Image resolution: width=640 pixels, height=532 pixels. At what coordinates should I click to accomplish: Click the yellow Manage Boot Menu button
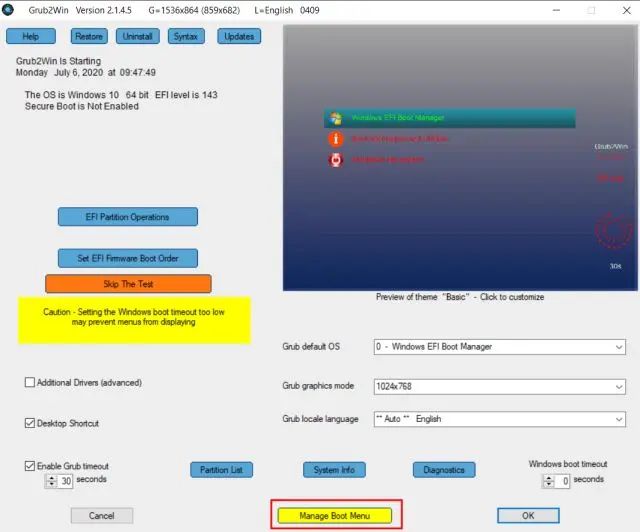tap(335, 516)
